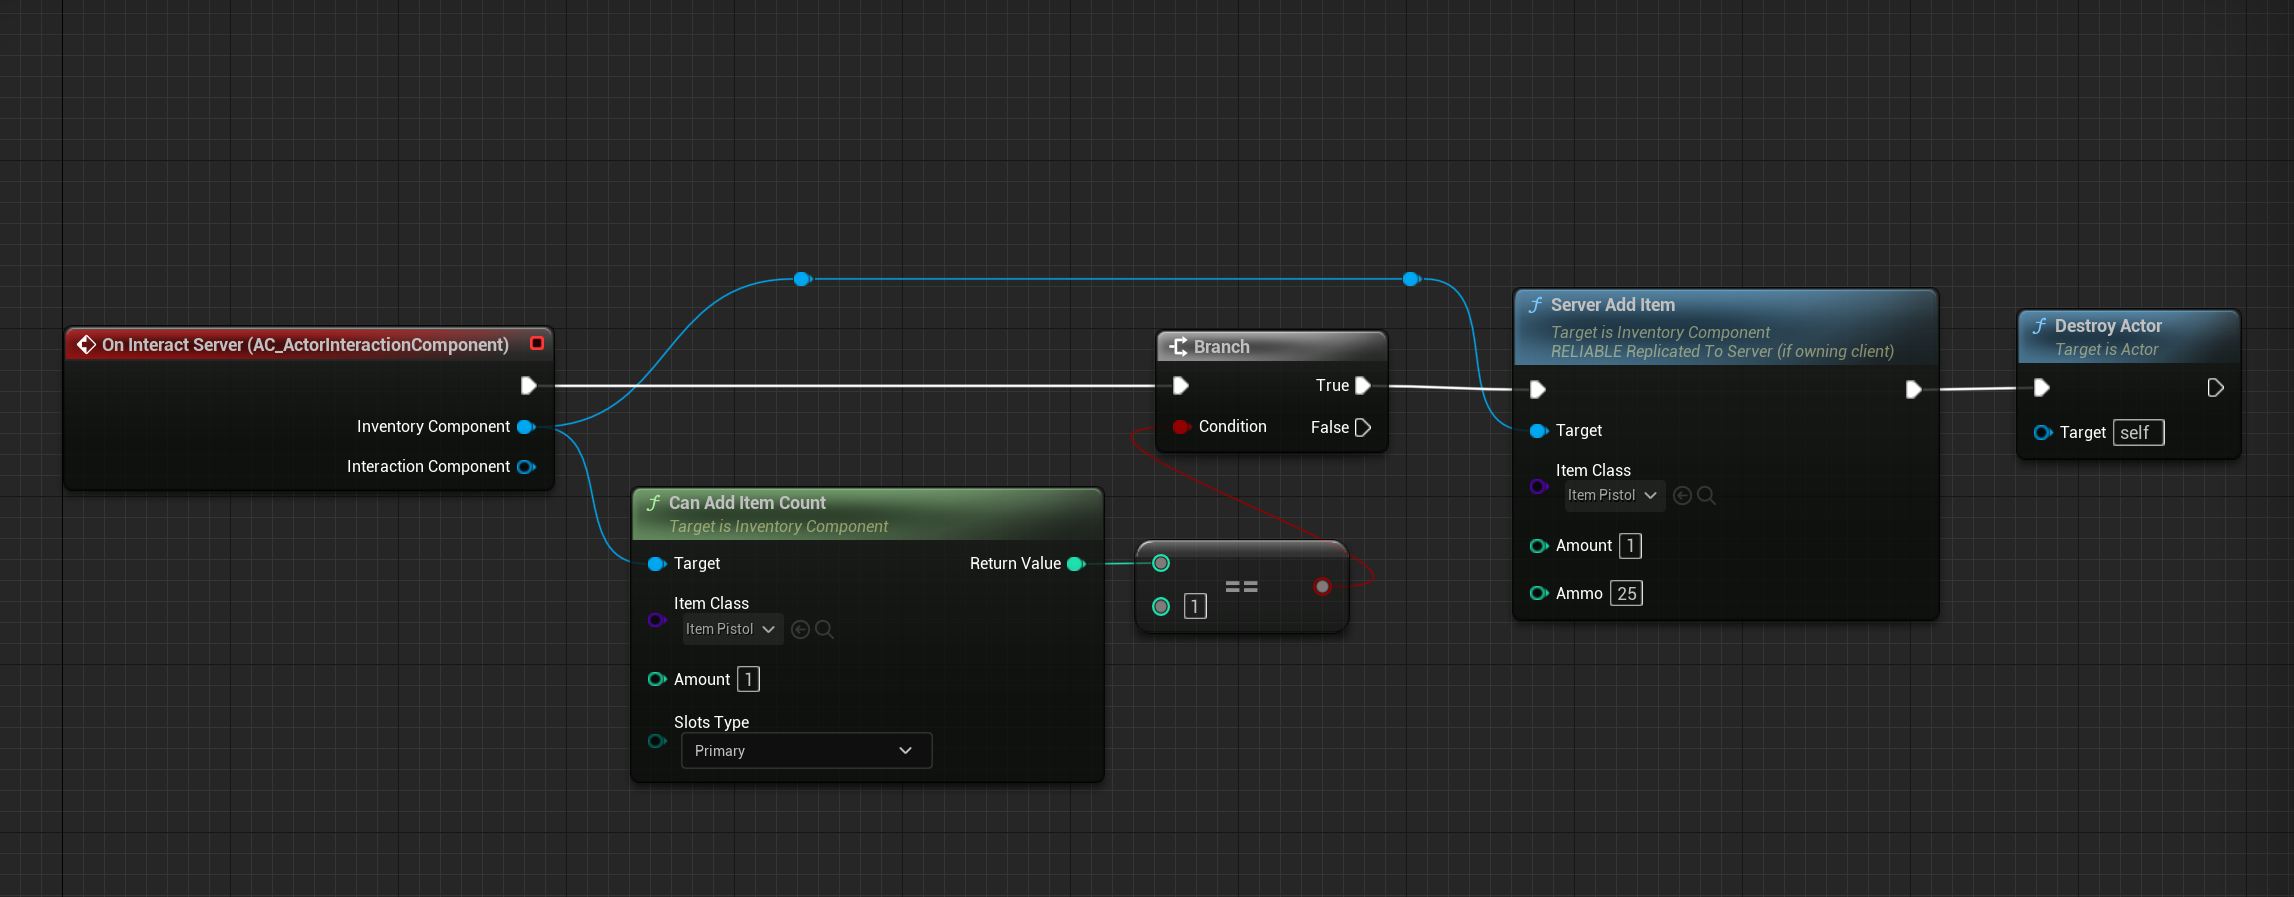Click the Interaction Component output pin

526,467
